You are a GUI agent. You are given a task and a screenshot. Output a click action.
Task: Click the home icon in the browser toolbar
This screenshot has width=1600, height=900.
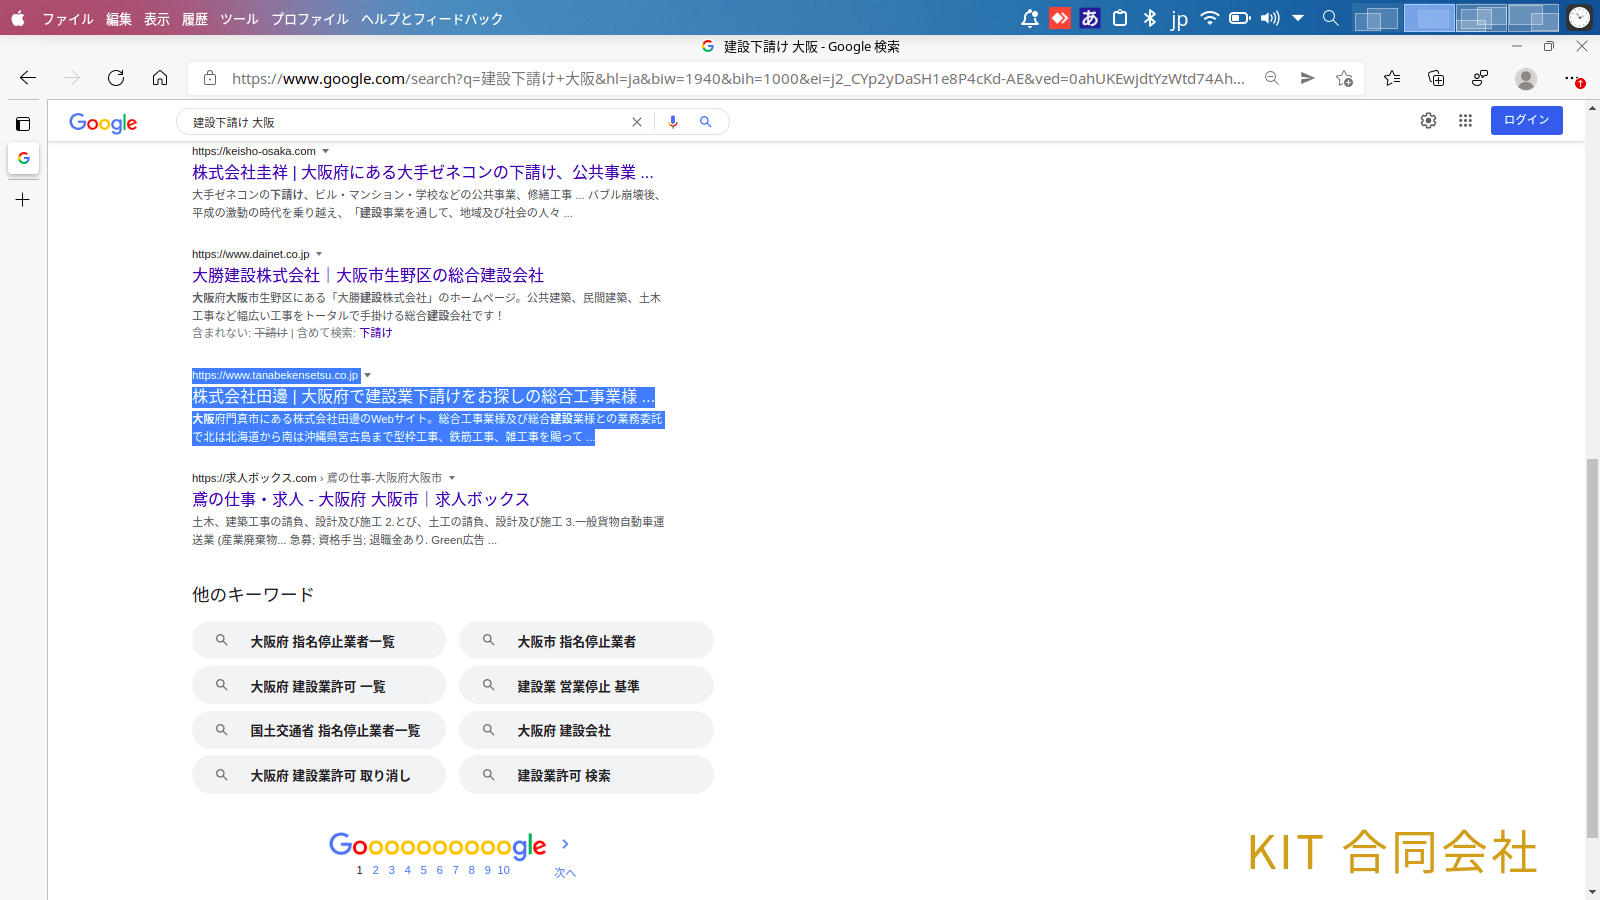160,78
